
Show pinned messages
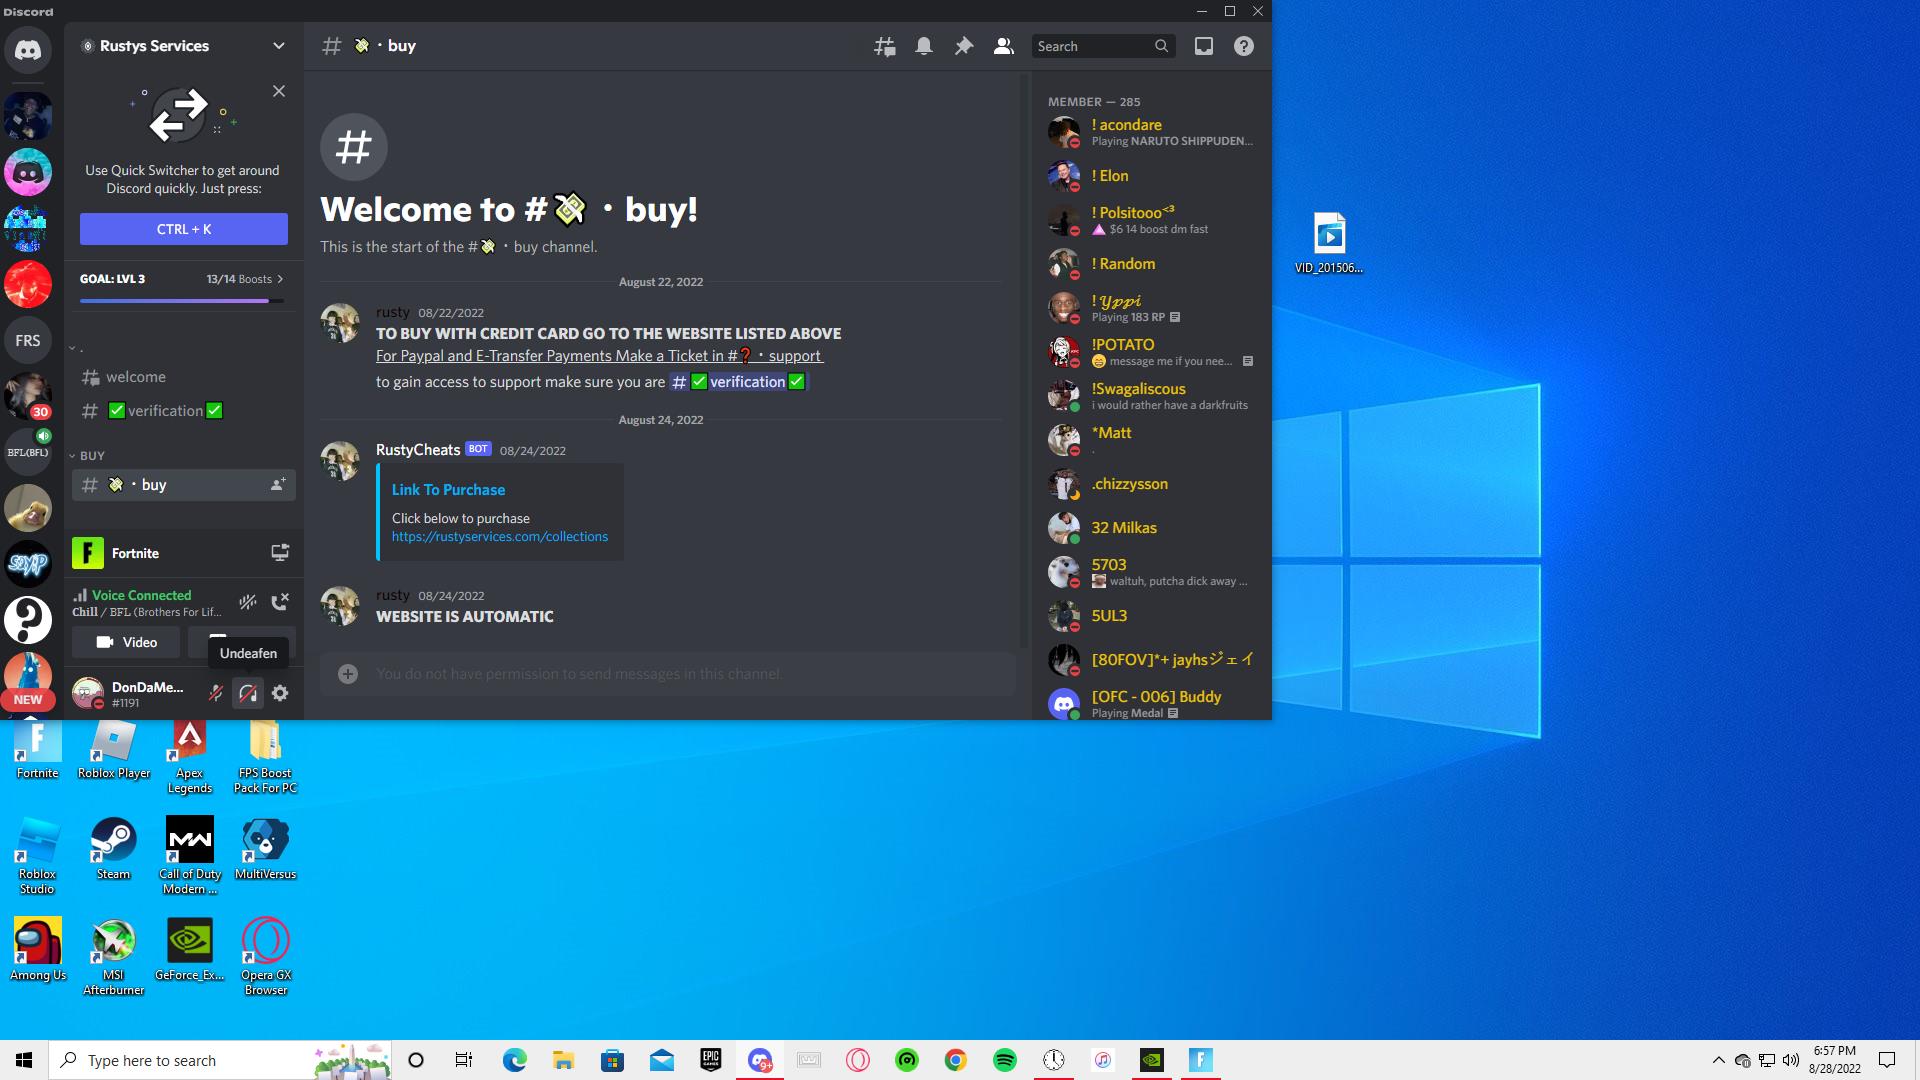(963, 46)
